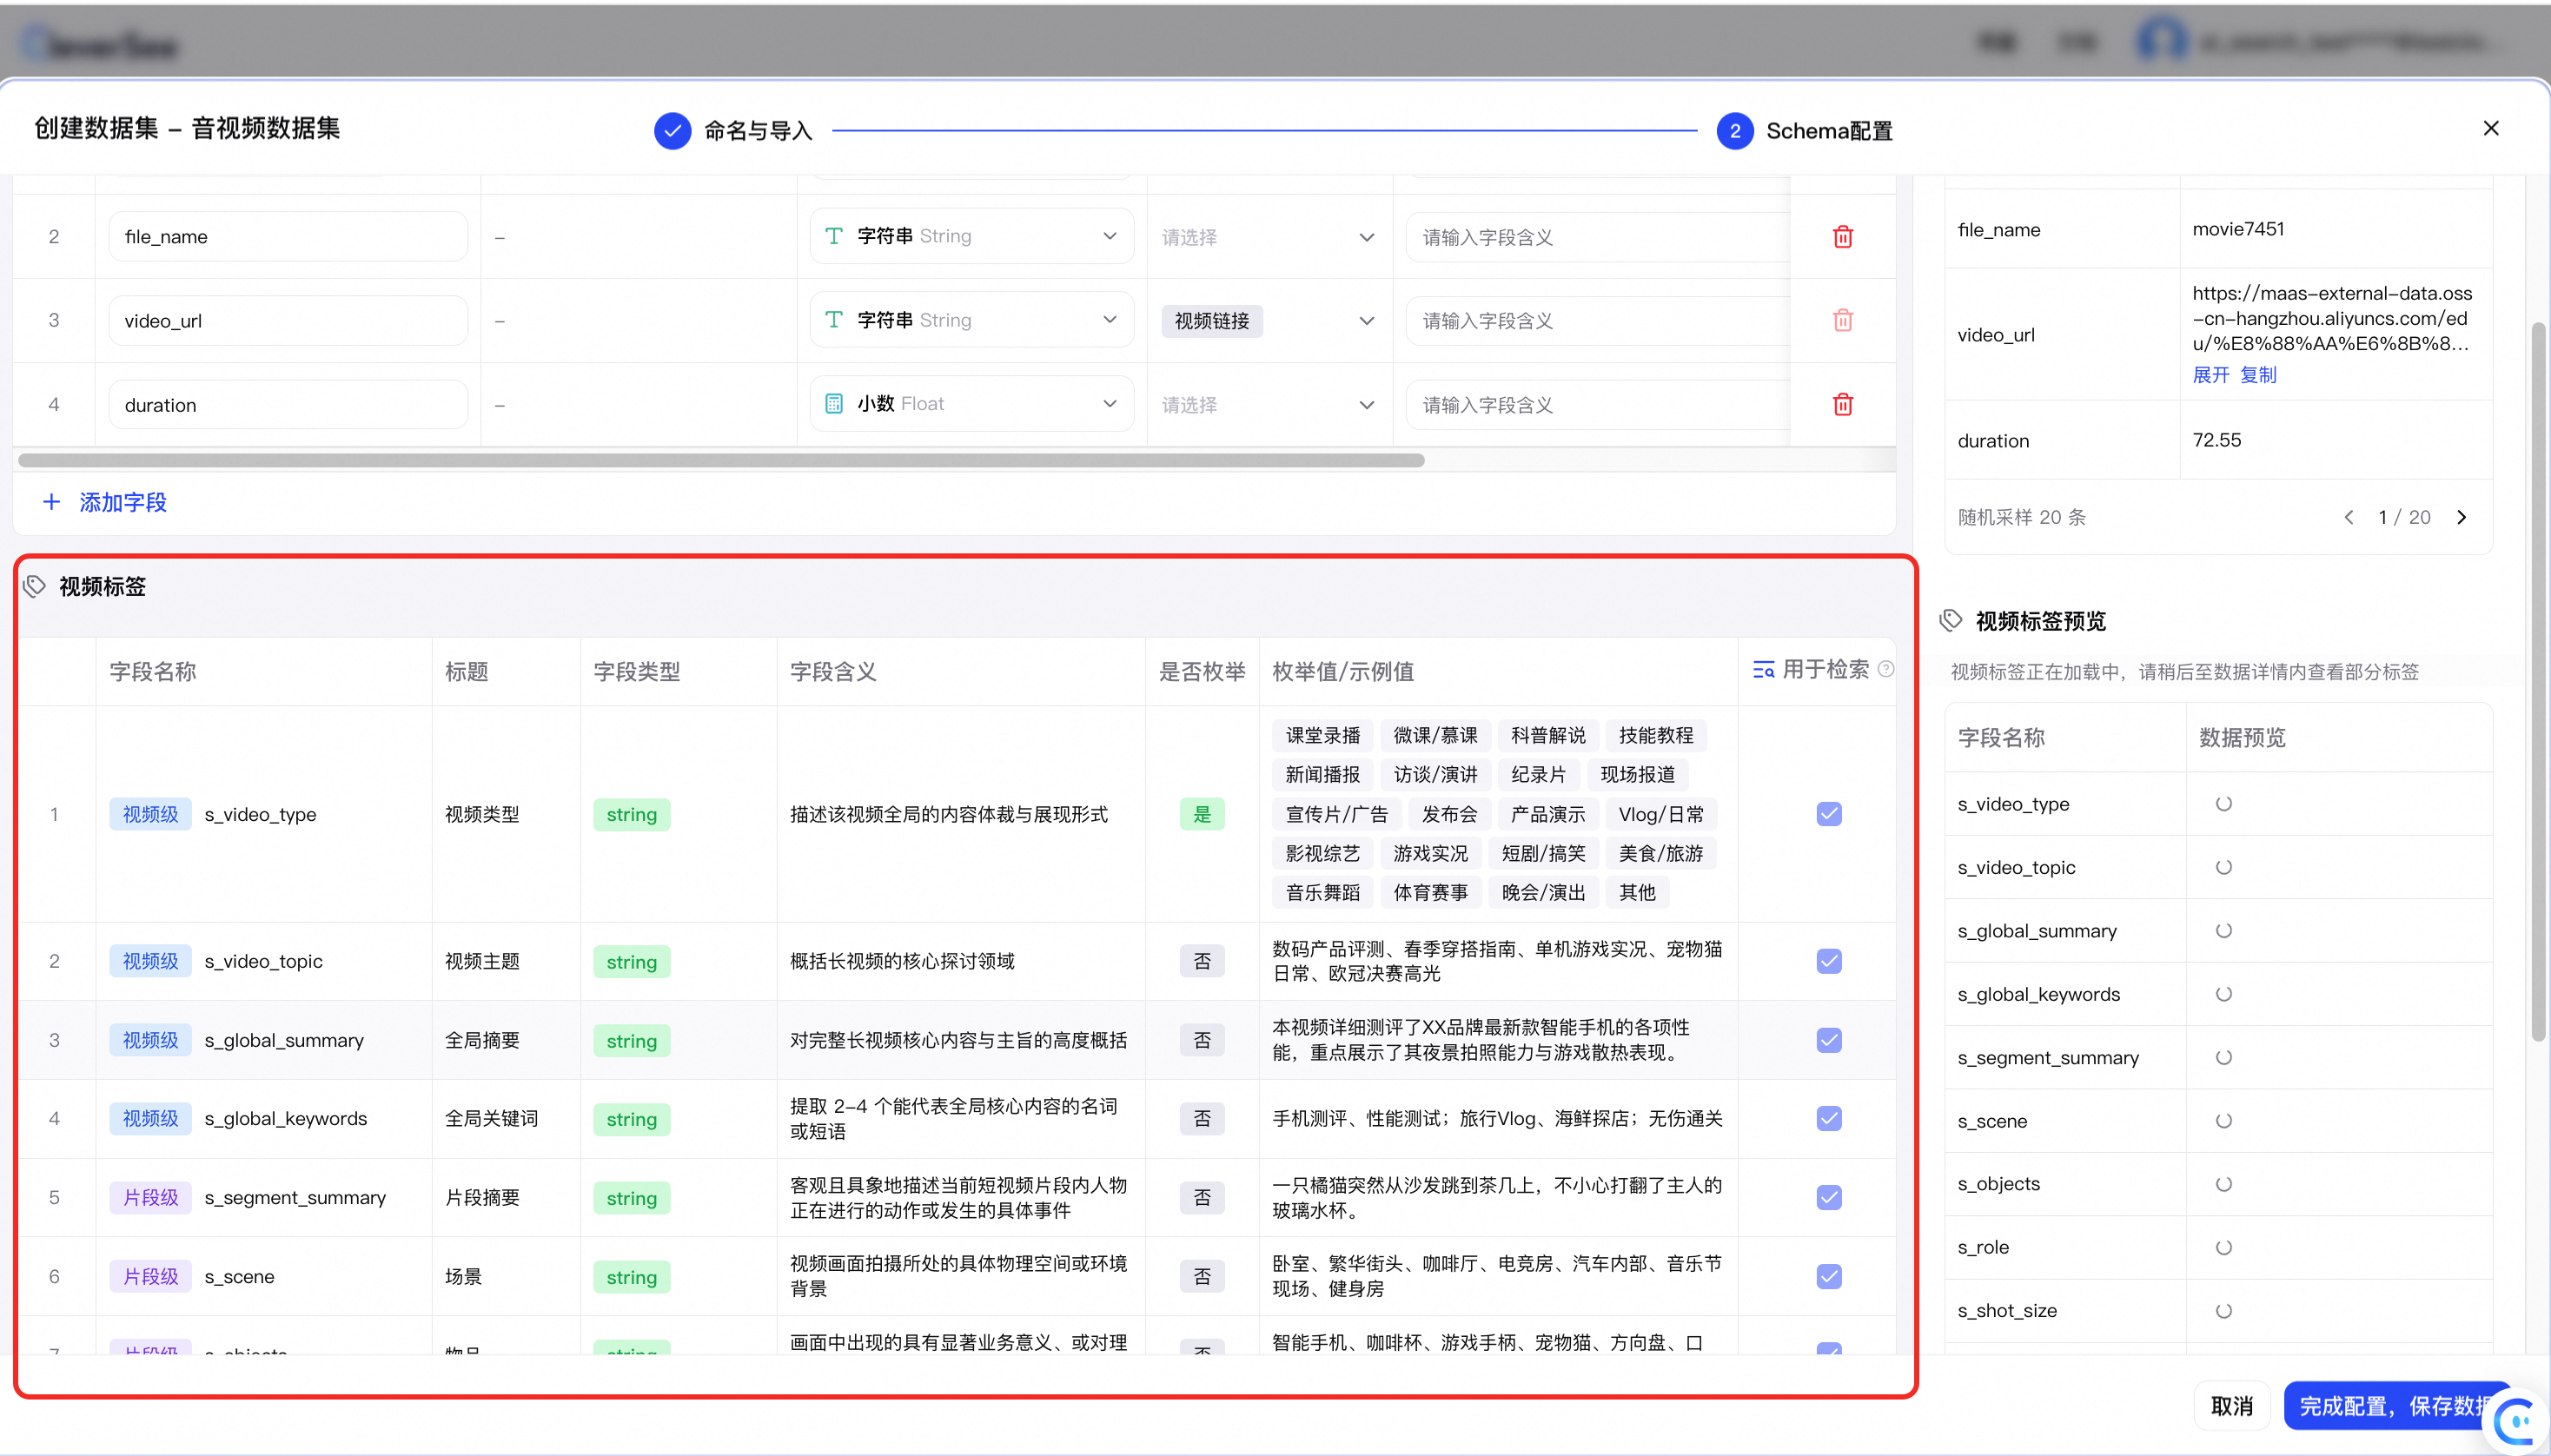Click the 游戏实况 enum tag

point(1430,854)
